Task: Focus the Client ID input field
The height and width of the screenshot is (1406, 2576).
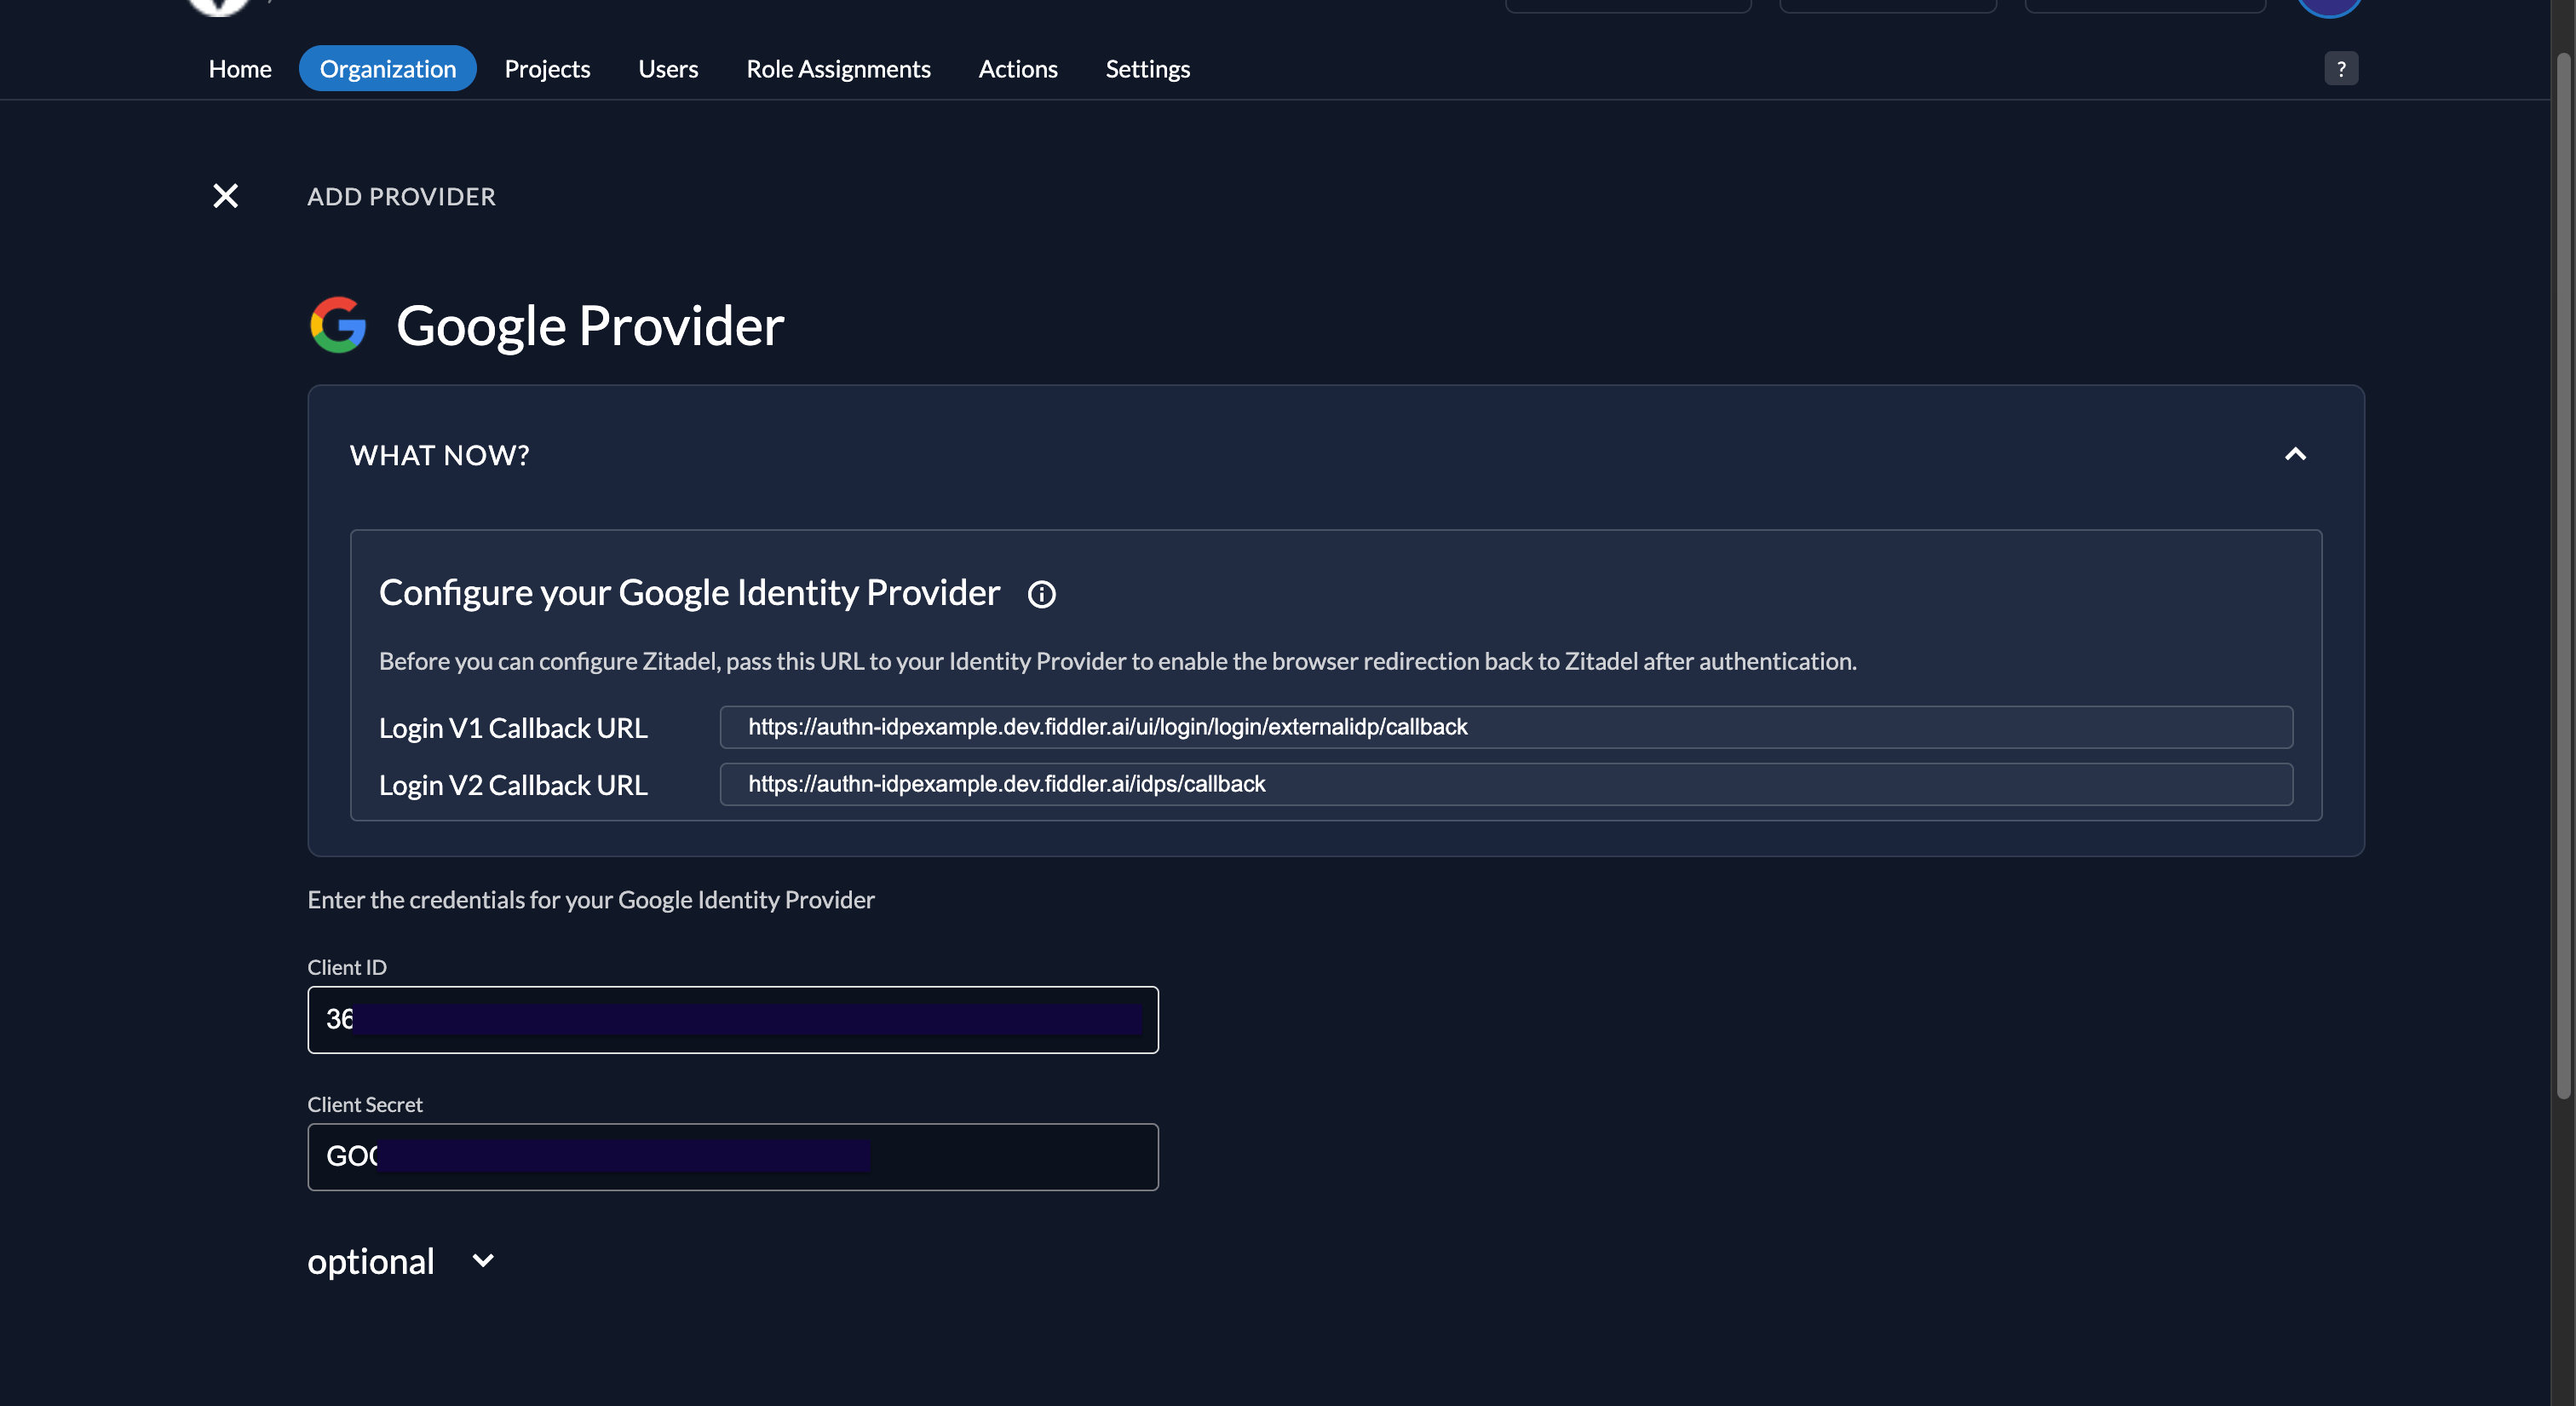Action: coord(733,1020)
